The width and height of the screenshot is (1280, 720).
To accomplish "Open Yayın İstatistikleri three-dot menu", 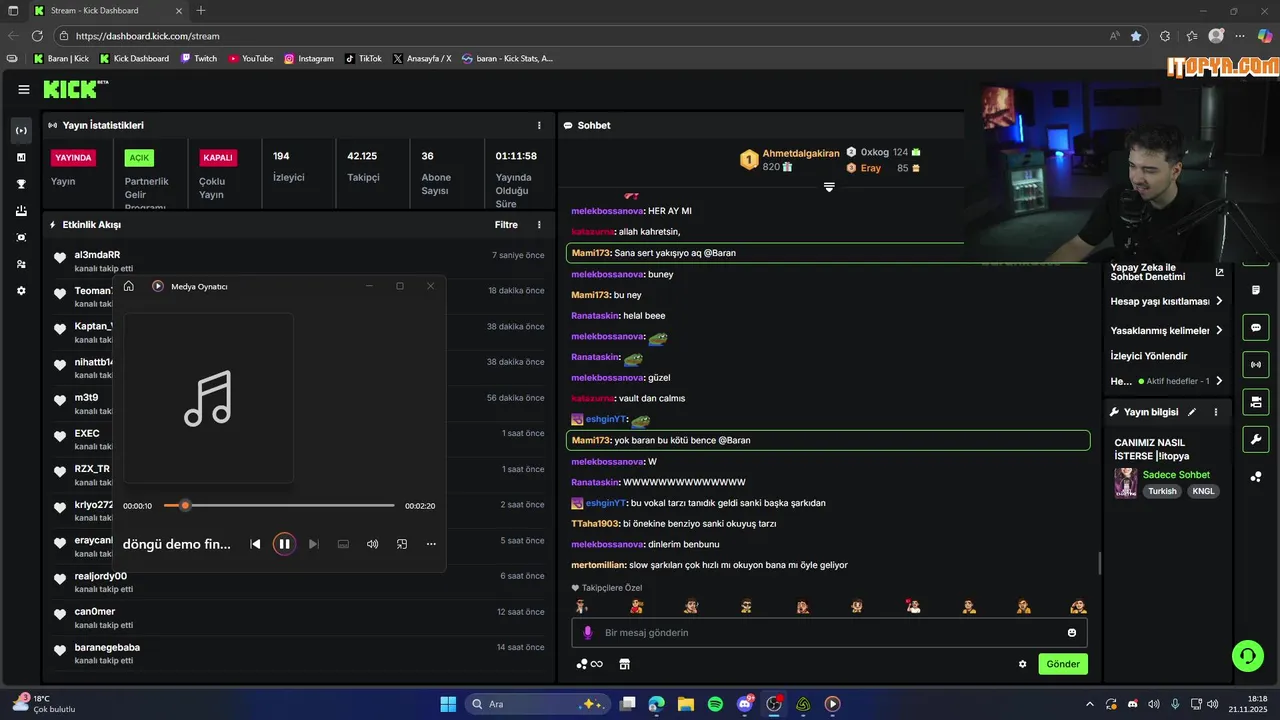I will (539, 126).
